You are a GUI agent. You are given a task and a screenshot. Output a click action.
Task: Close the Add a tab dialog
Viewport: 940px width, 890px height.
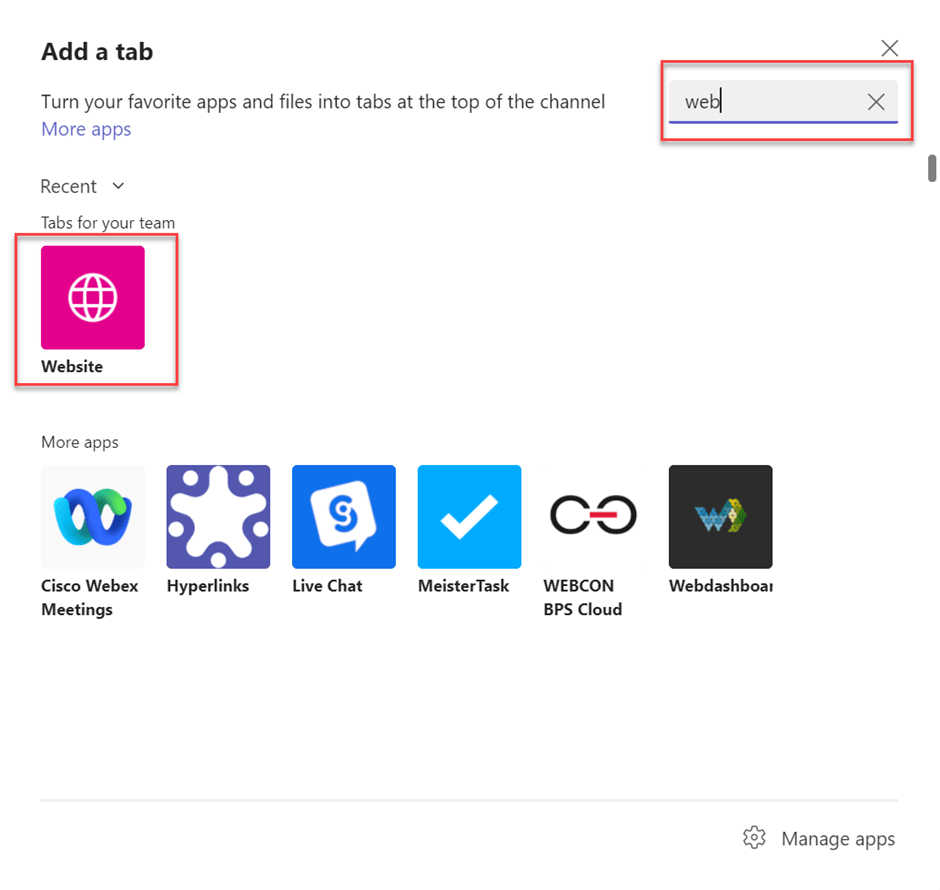click(889, 48)
